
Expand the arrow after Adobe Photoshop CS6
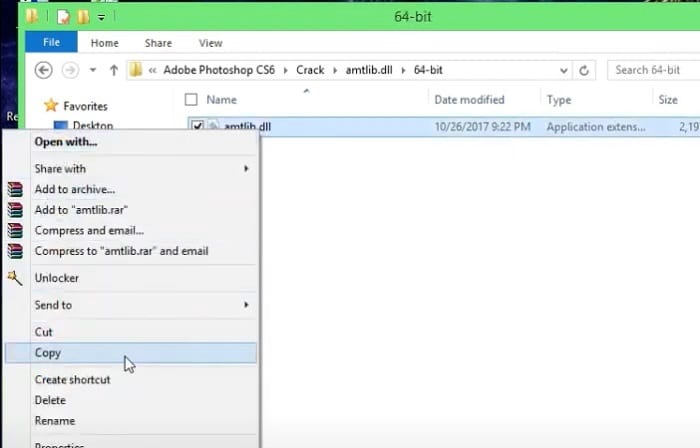pyautogui.click(x=286, y=71)
